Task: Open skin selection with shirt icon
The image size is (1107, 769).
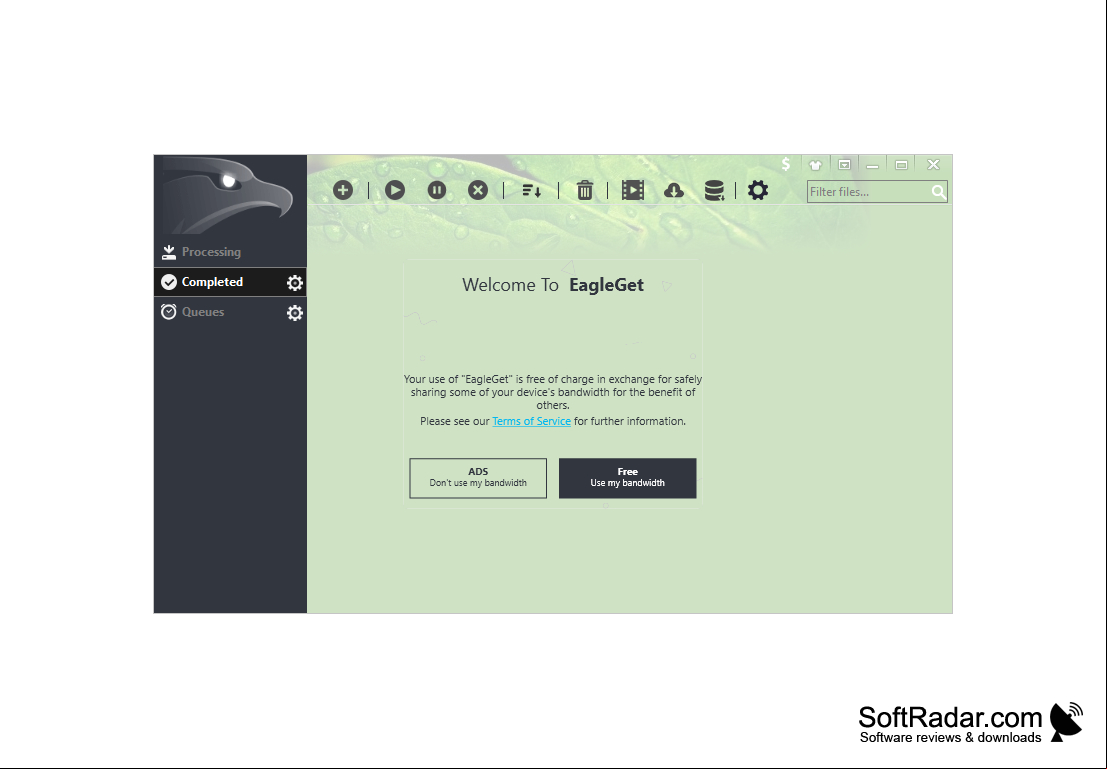Action: click(x=815, y=165)
